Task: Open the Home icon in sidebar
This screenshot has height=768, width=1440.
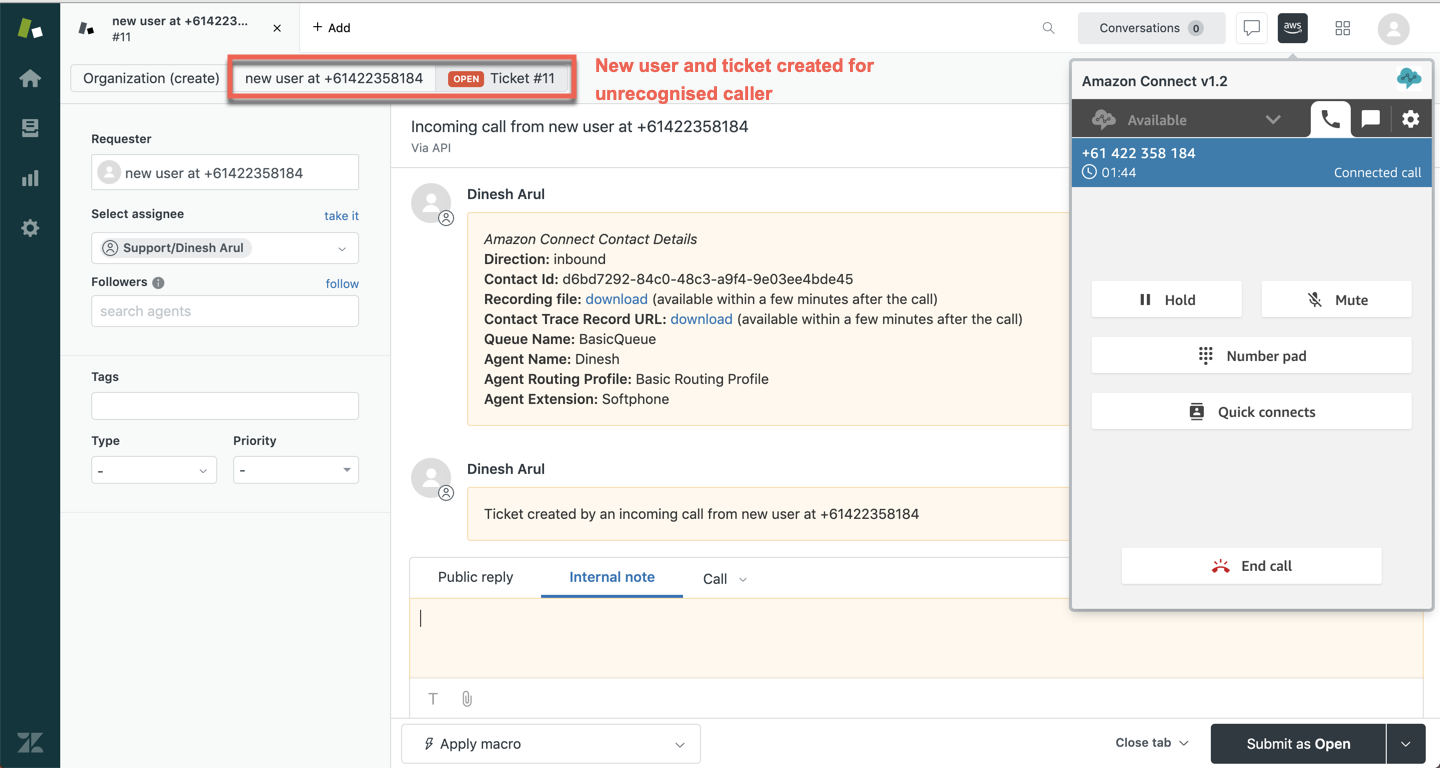Action: pyautogui.click(x=30, y=78)
